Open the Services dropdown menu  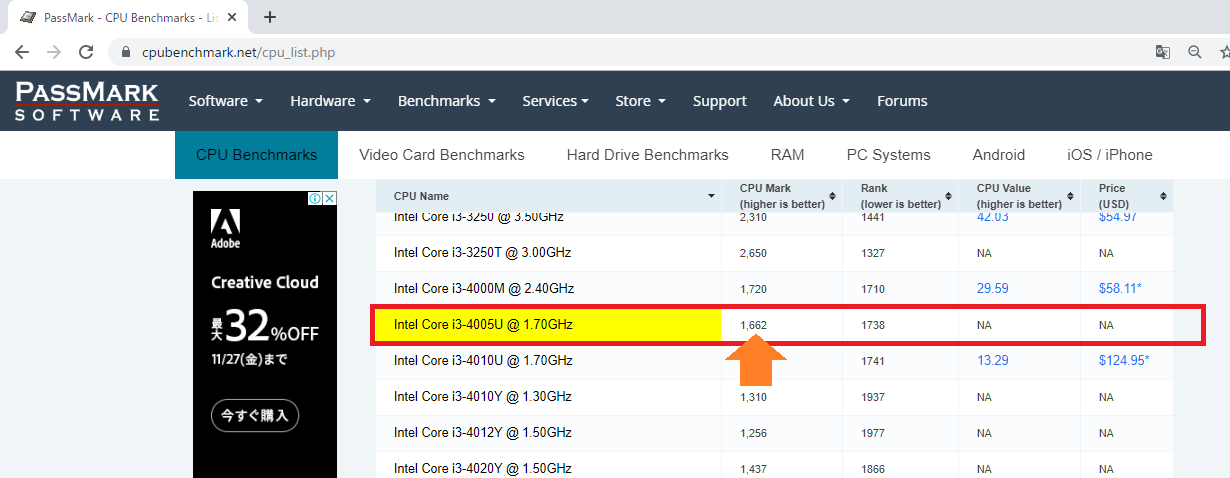click(x=555, y=101)
